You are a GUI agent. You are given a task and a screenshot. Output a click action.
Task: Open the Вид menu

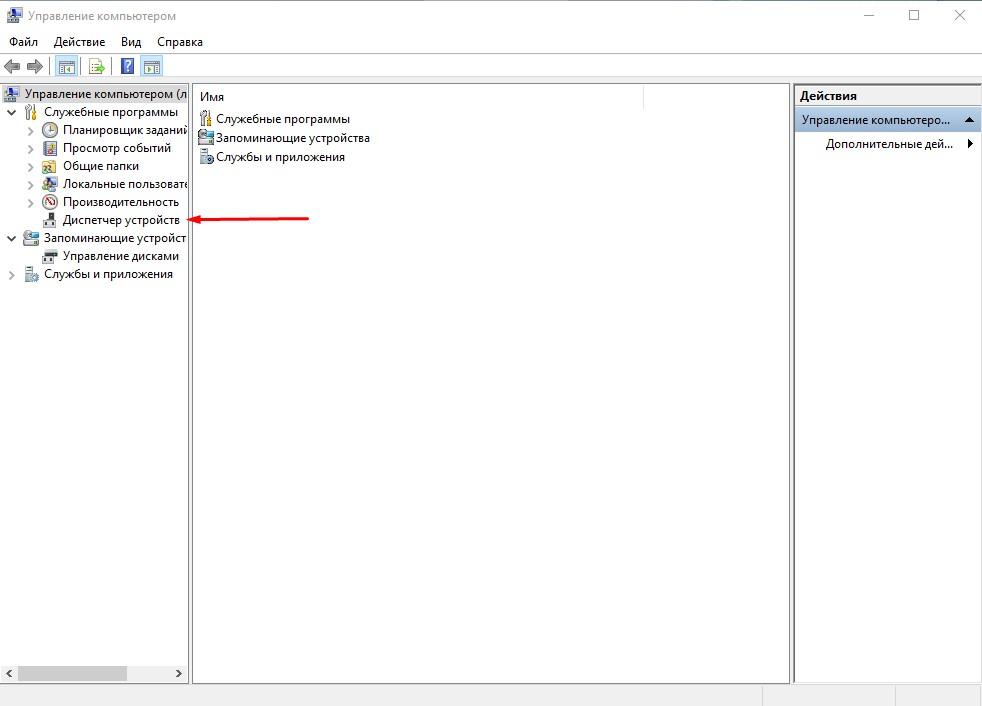point(131,42)
